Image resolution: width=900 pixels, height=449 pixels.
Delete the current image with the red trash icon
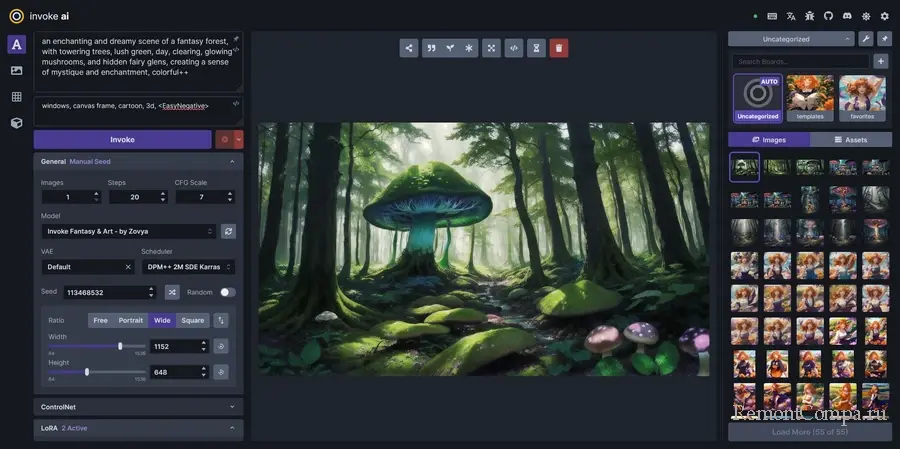tap(558, 48)
